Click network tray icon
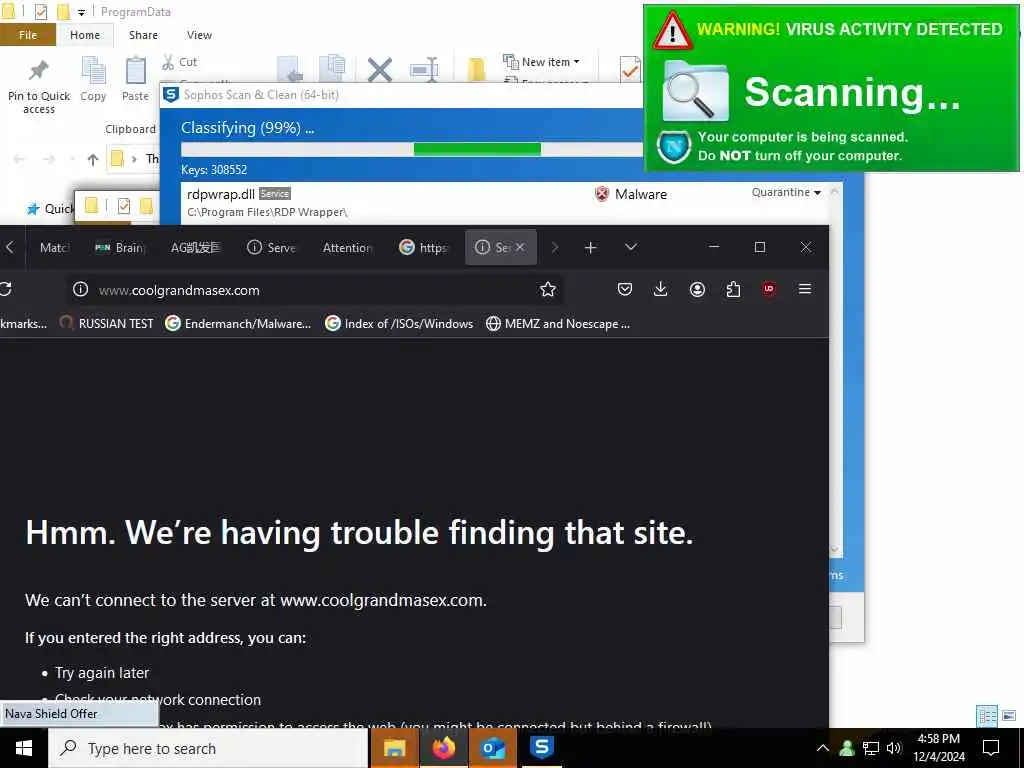This screenshot has width=1024, height=768. [871, 748]
